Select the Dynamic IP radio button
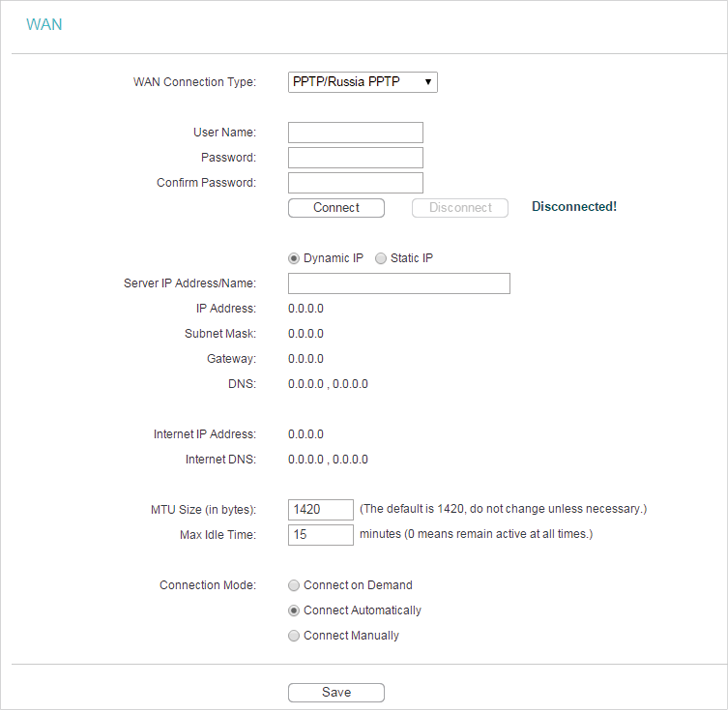This screenshot has height=710, width=728. point(294,258)
